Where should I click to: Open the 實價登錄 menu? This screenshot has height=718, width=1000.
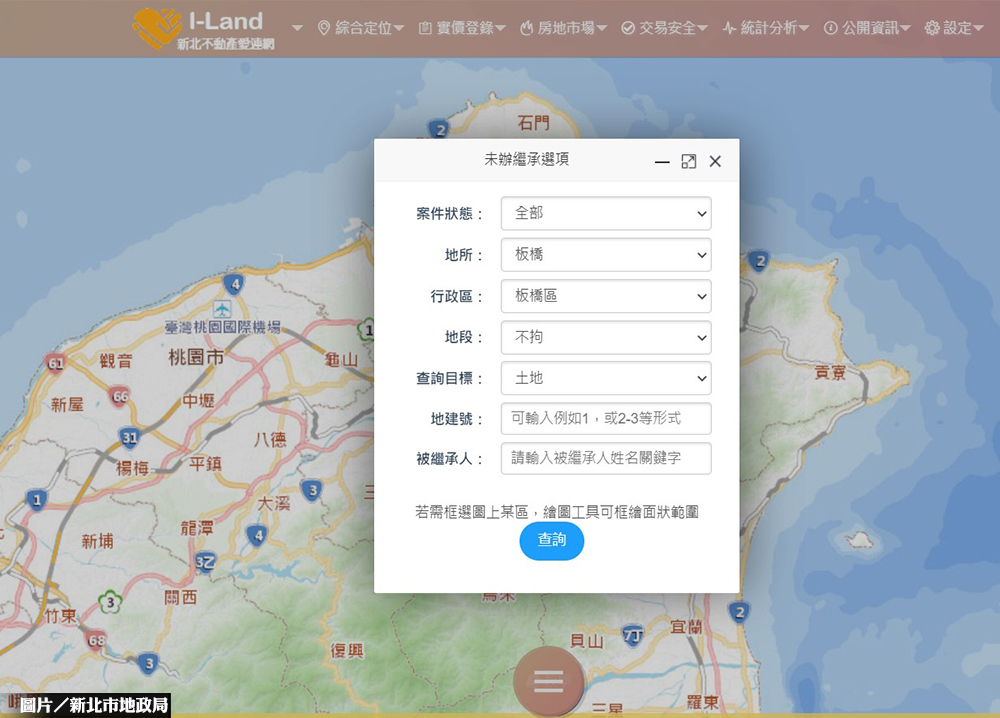461,28
